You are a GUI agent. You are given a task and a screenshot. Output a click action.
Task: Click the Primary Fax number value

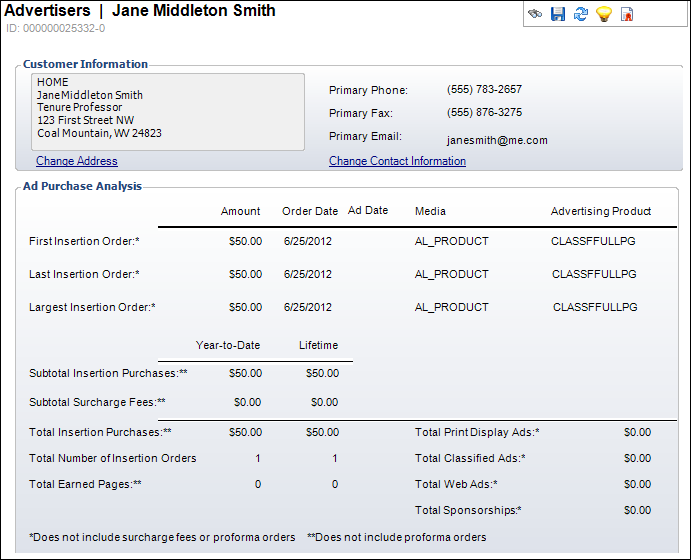point(484,113)
